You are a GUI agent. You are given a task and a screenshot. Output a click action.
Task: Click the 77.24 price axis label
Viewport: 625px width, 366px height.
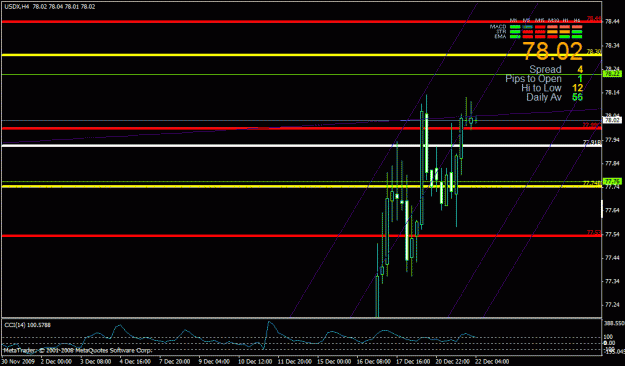pos(612,305)
